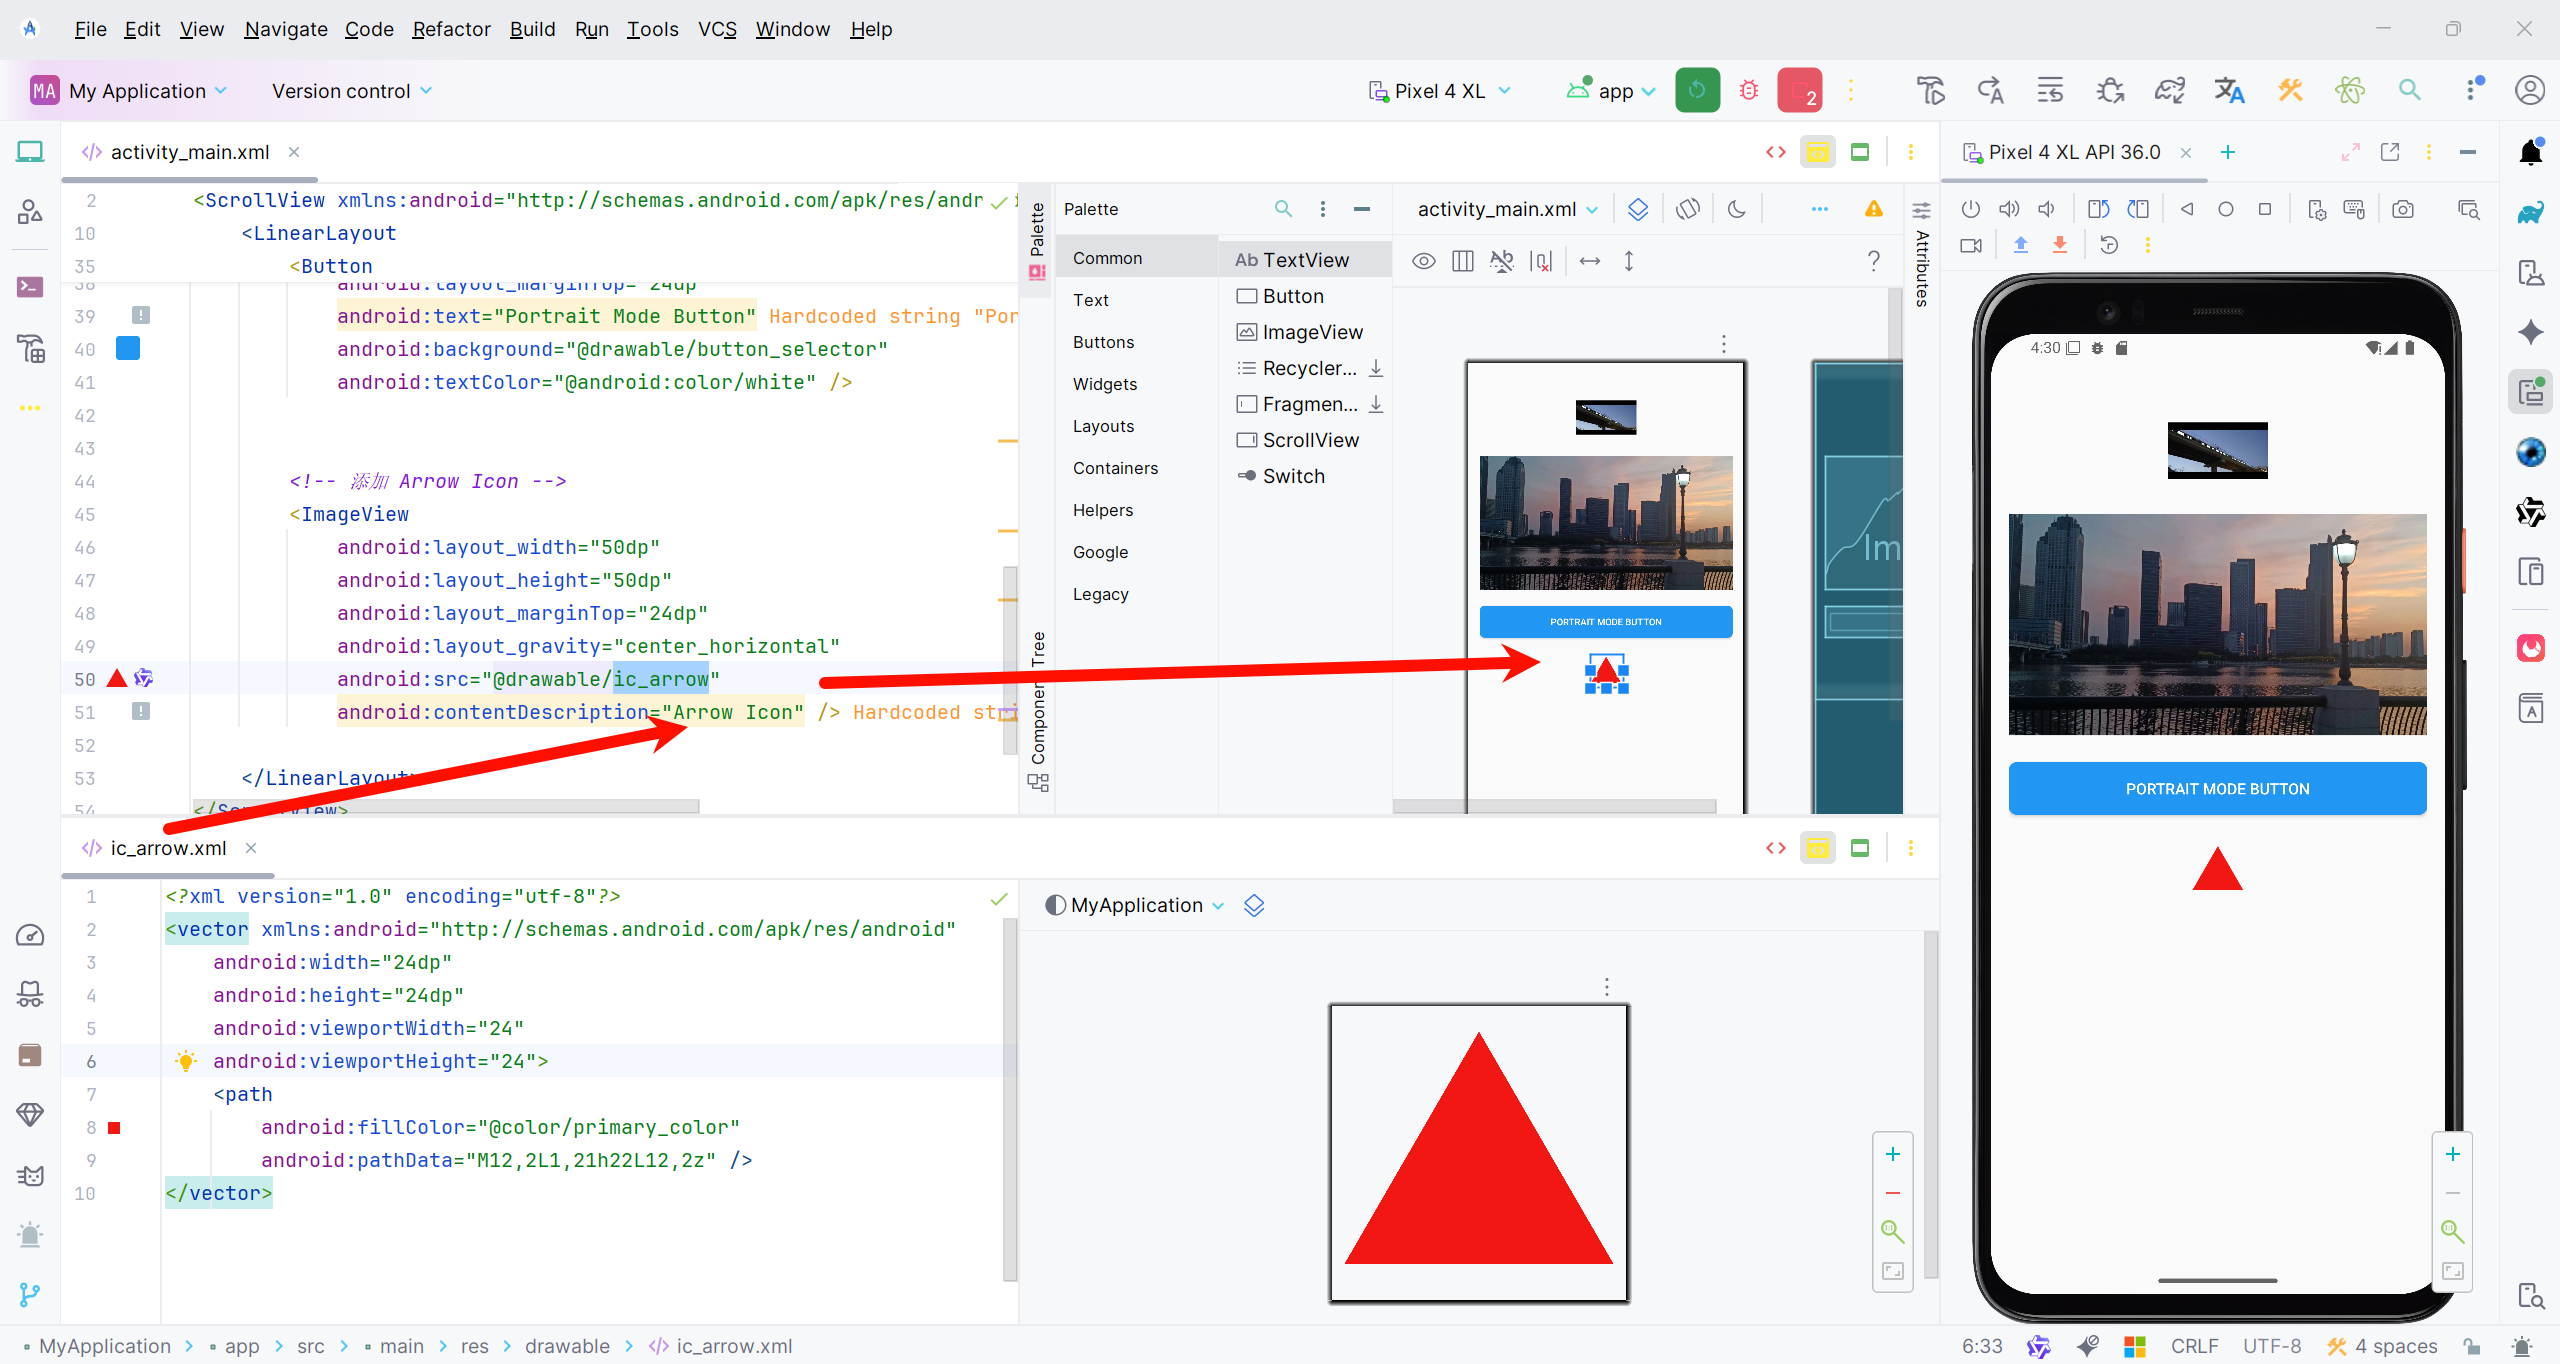Toggle design view options eye icon

tap(1423, 261)
